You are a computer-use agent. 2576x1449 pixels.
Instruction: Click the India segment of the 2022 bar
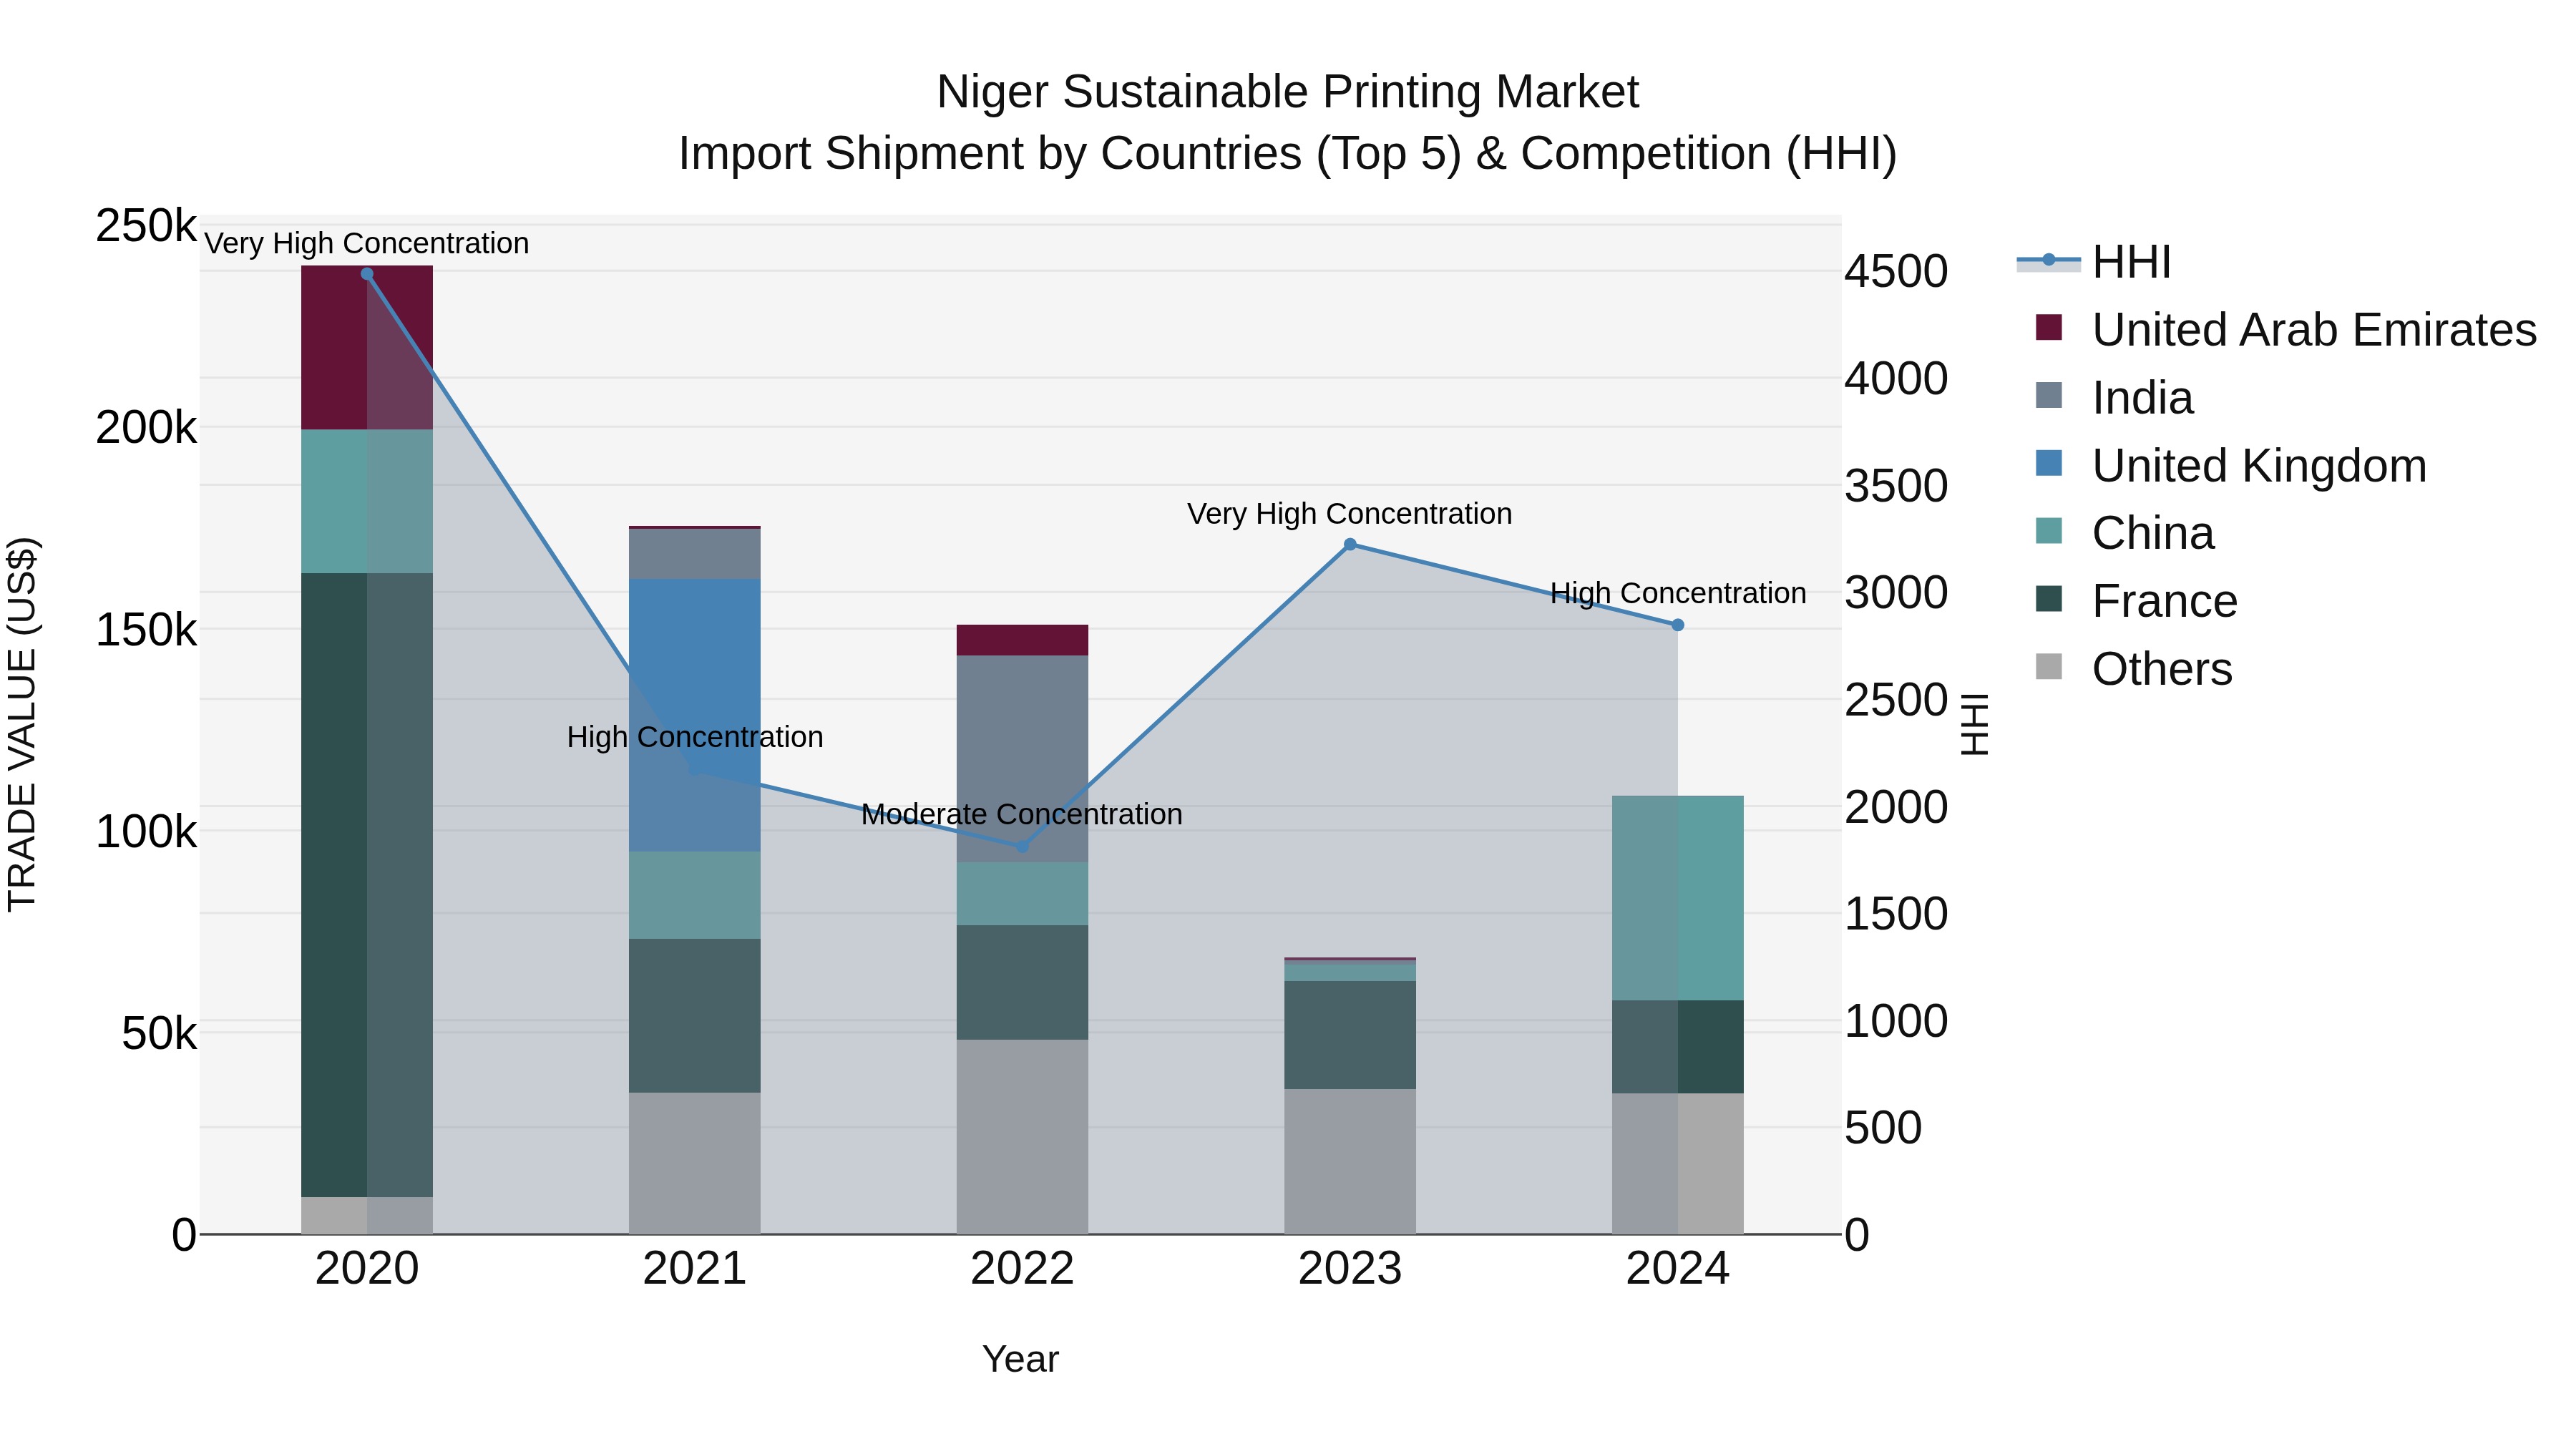click(1022, 759)
